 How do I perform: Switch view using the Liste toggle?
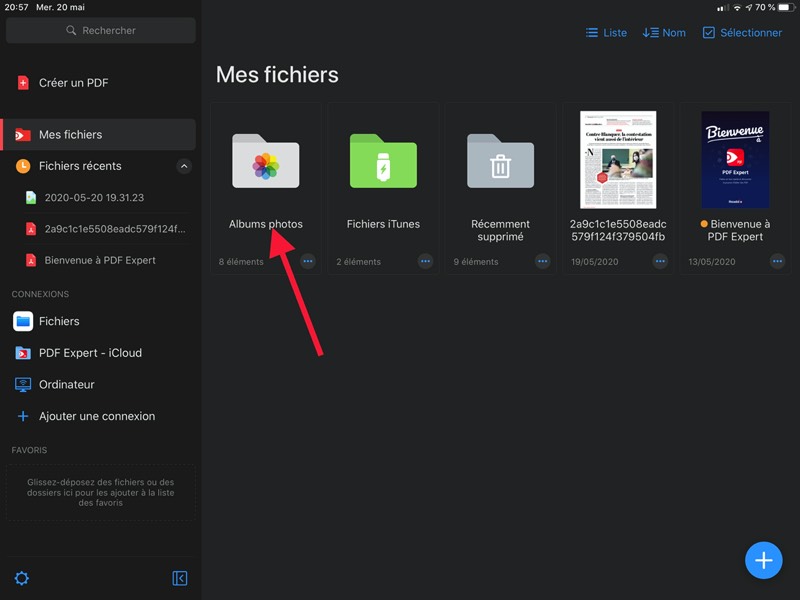(x=606, y=33)
